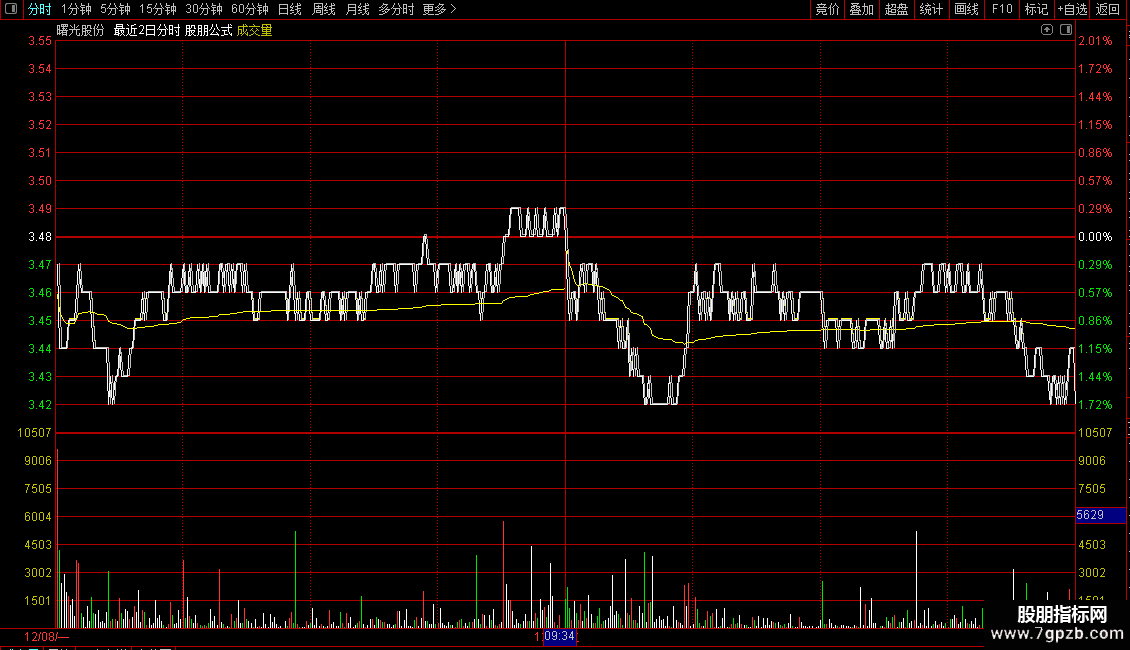Click the 3.42 lowest price label
This screenshot has height=650, width=1130.
tap(40, 405)
